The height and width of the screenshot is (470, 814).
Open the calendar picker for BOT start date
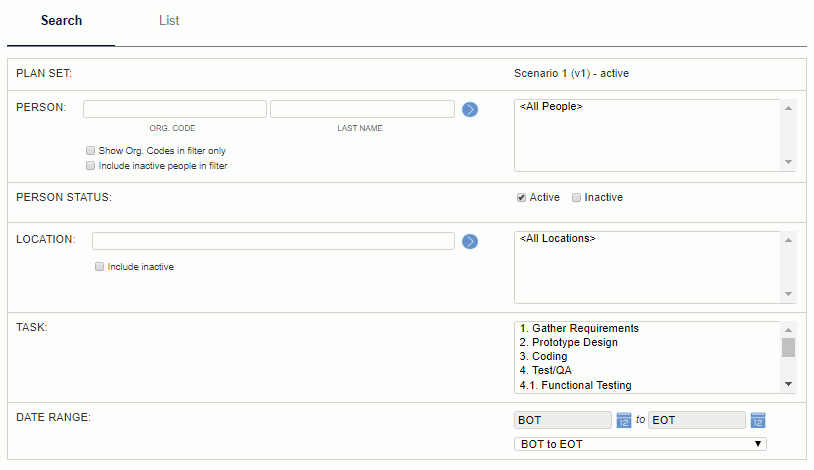click(x=623, y=420)
